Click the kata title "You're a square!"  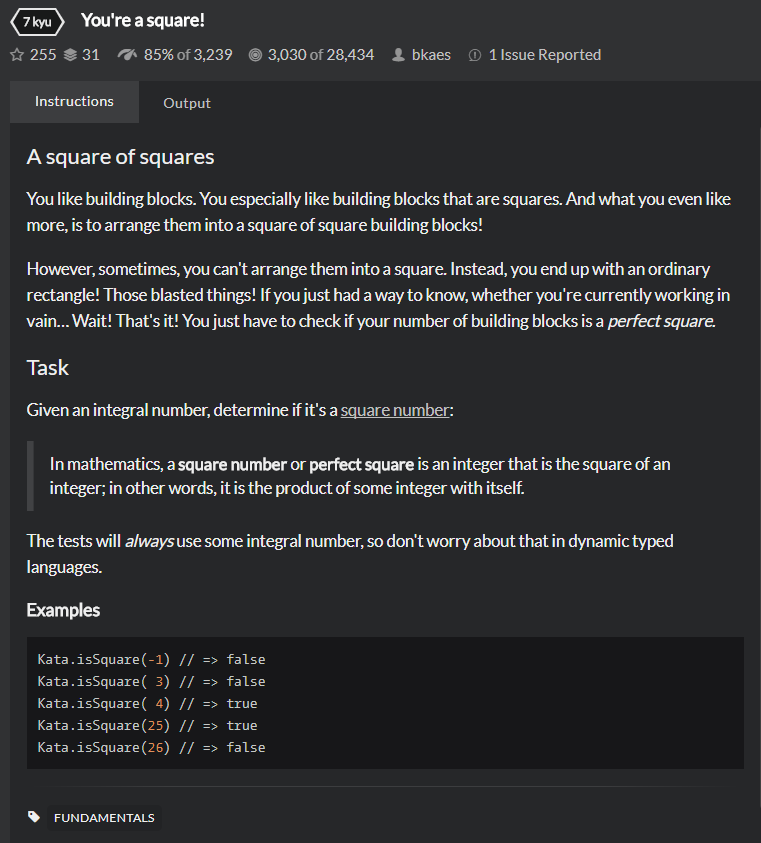pyautogui.click(x=142, y=20)
